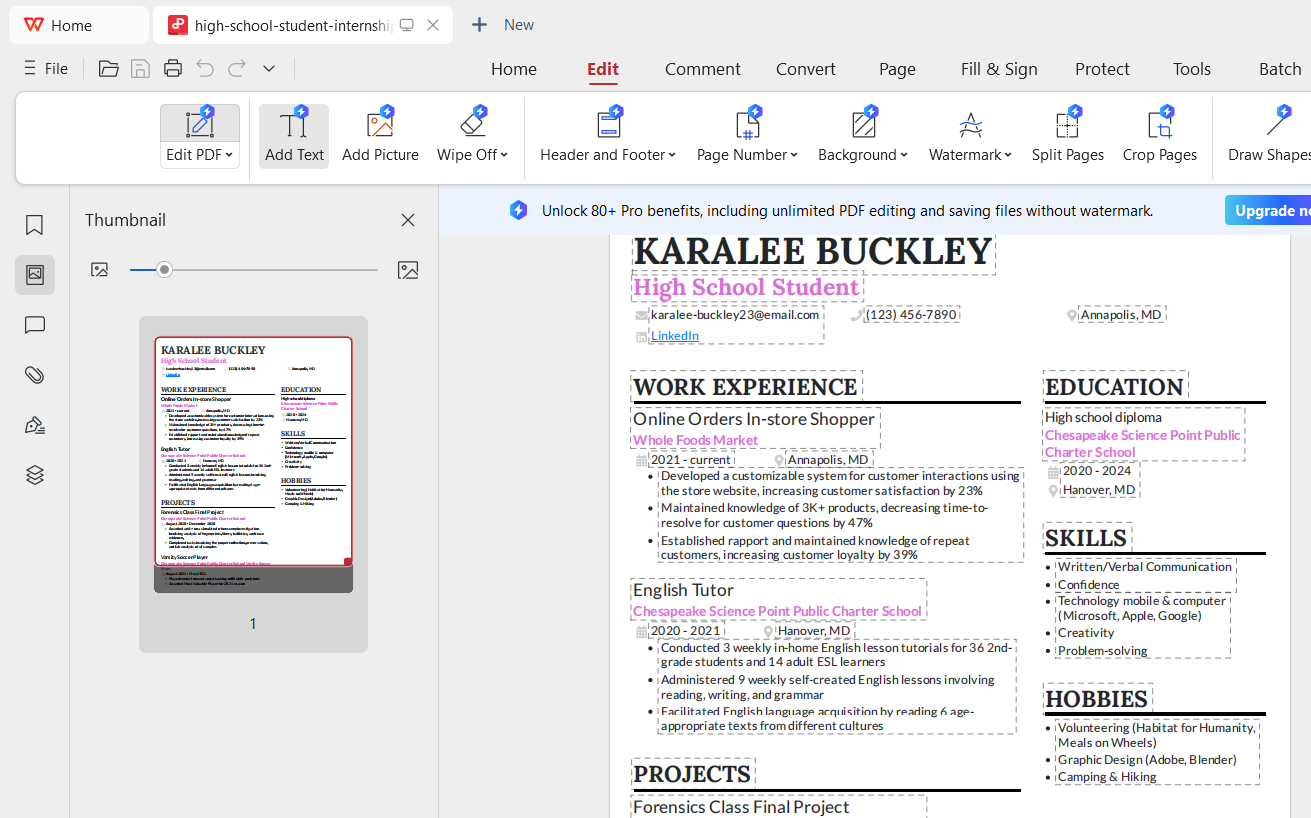
Task: Open the Comments sidebar panel
Action: click(34, 325)
